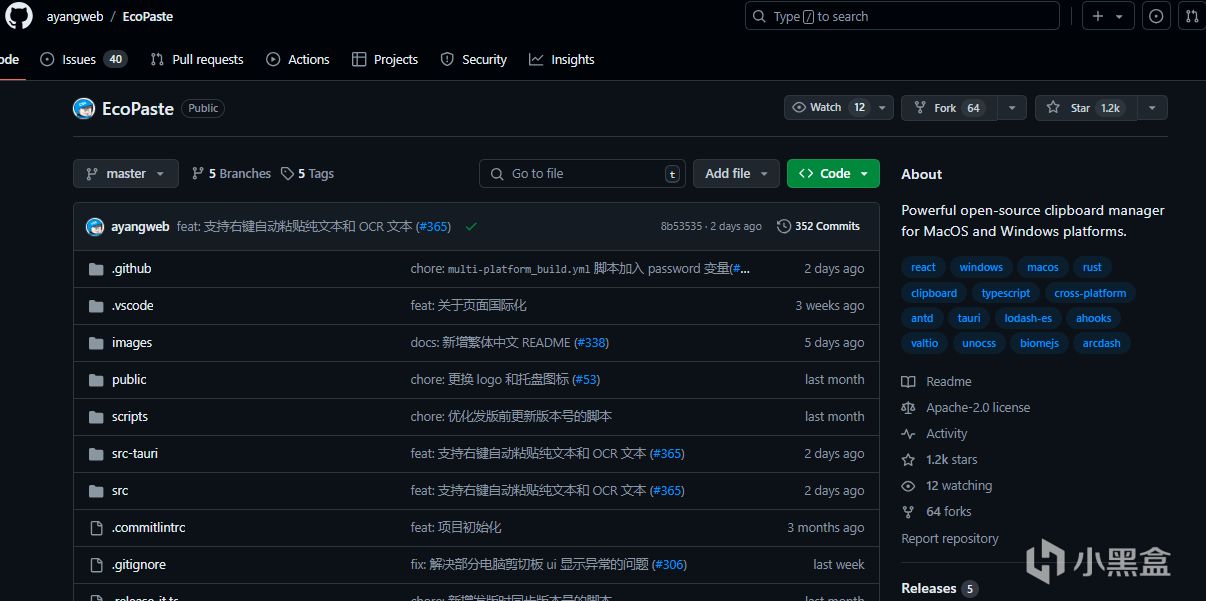The height and width of the screenshot is (601, 1206).
Task: Open the ayangweb owner link in header
Action: 73,17
